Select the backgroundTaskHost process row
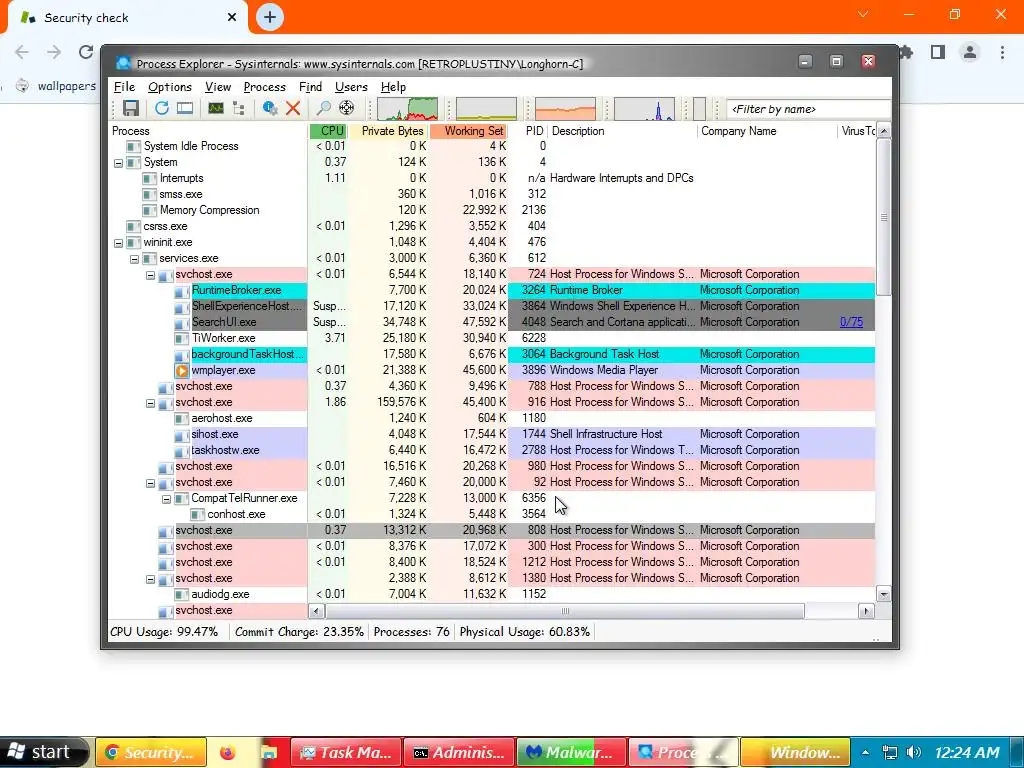 (x=491, y=354)
